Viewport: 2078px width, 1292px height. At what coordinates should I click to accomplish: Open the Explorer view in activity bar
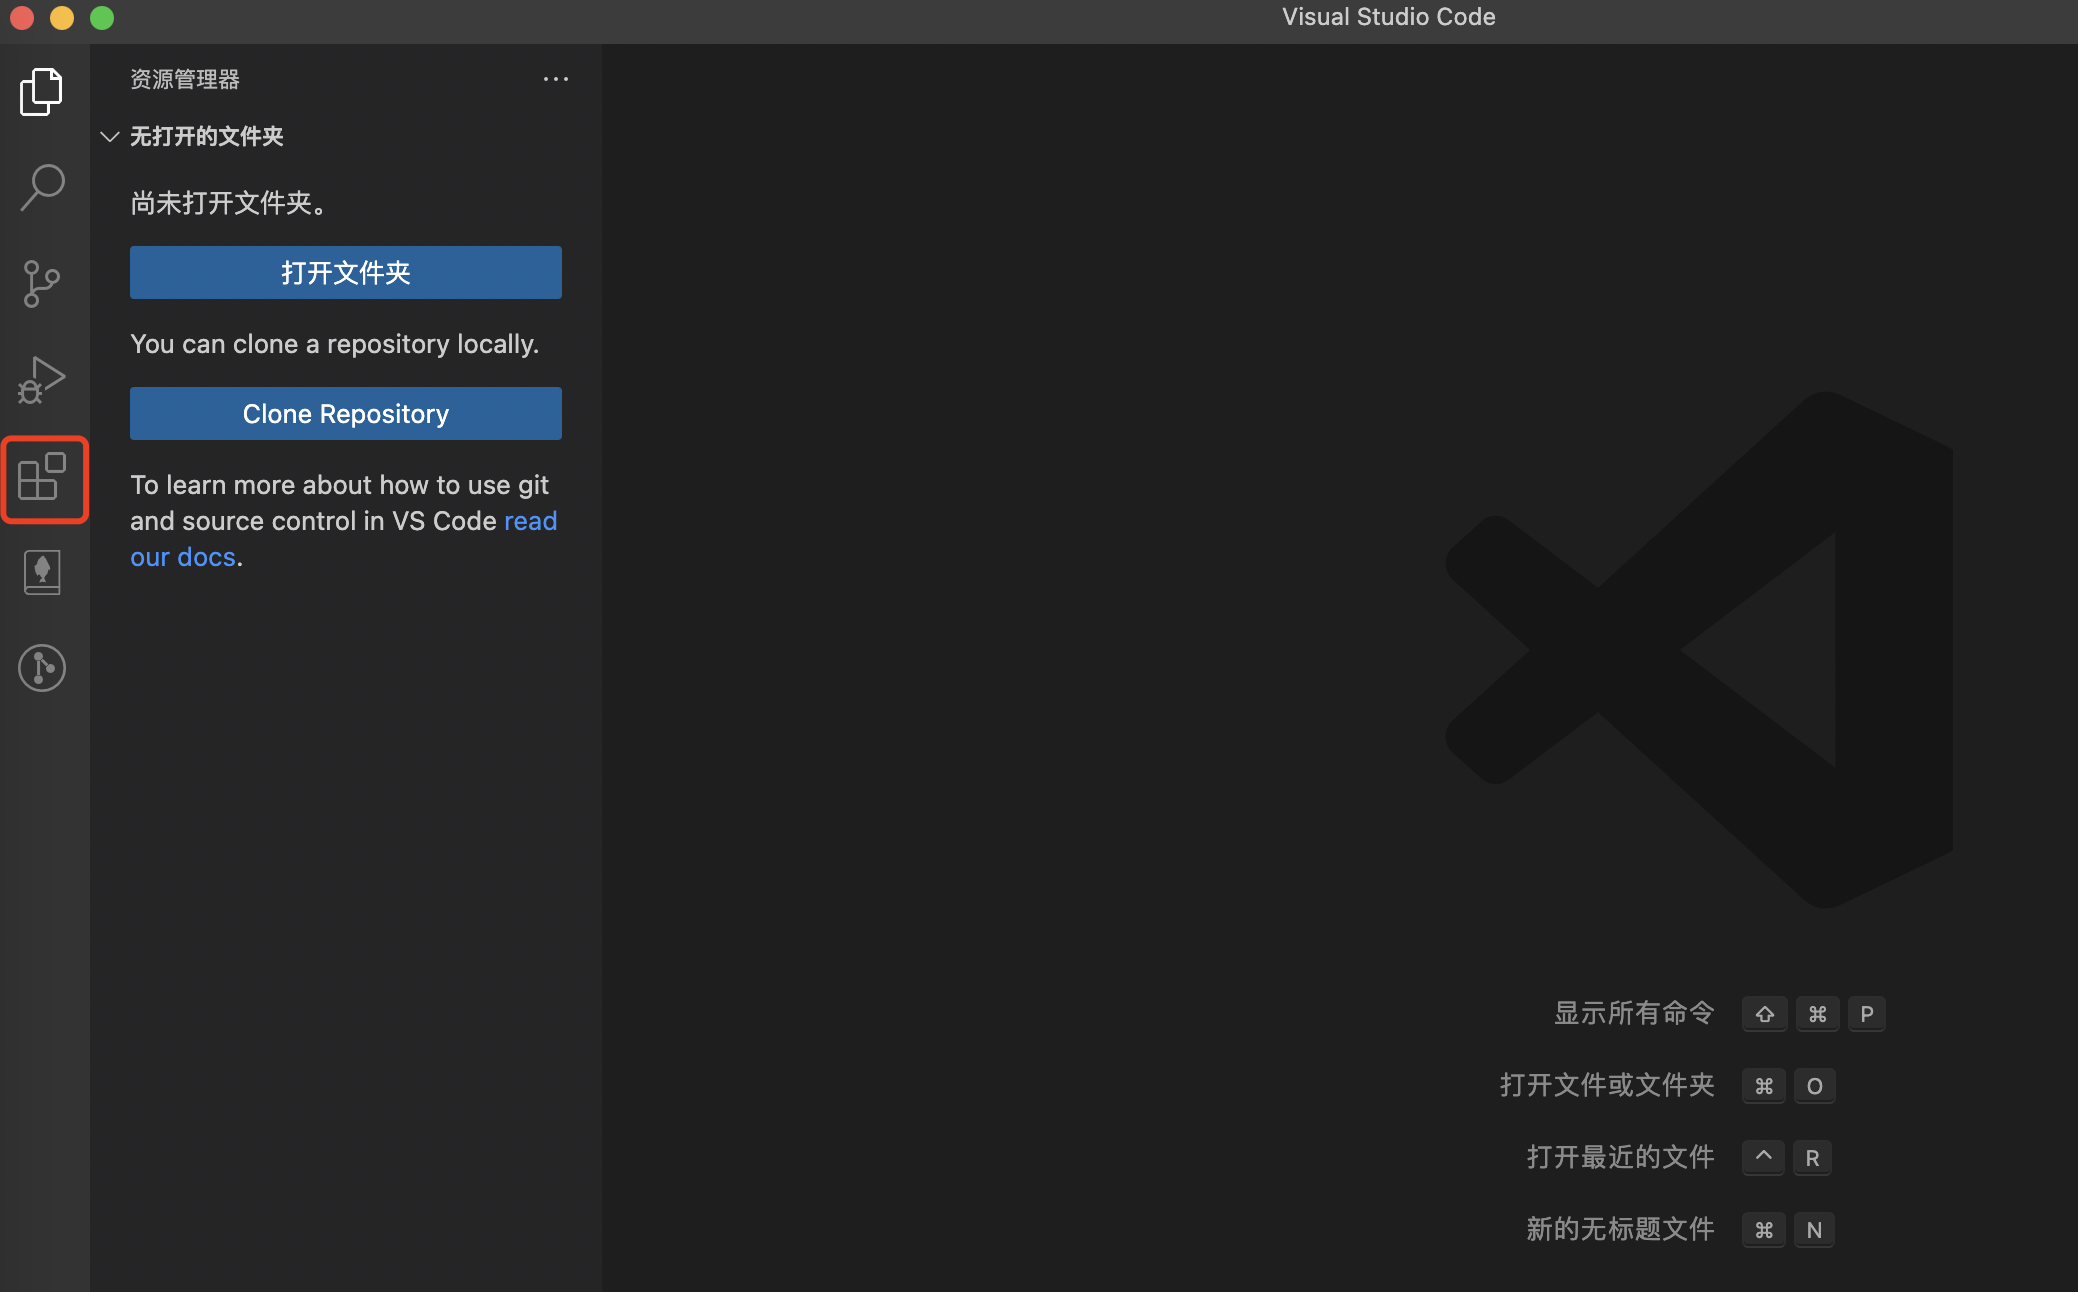tap(42, 92)
